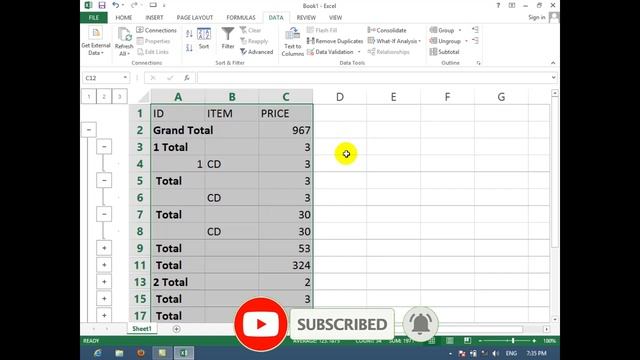Viewport: 640px width, 360px height.
Task: Open the Connections command
Action: pos(156,30)
